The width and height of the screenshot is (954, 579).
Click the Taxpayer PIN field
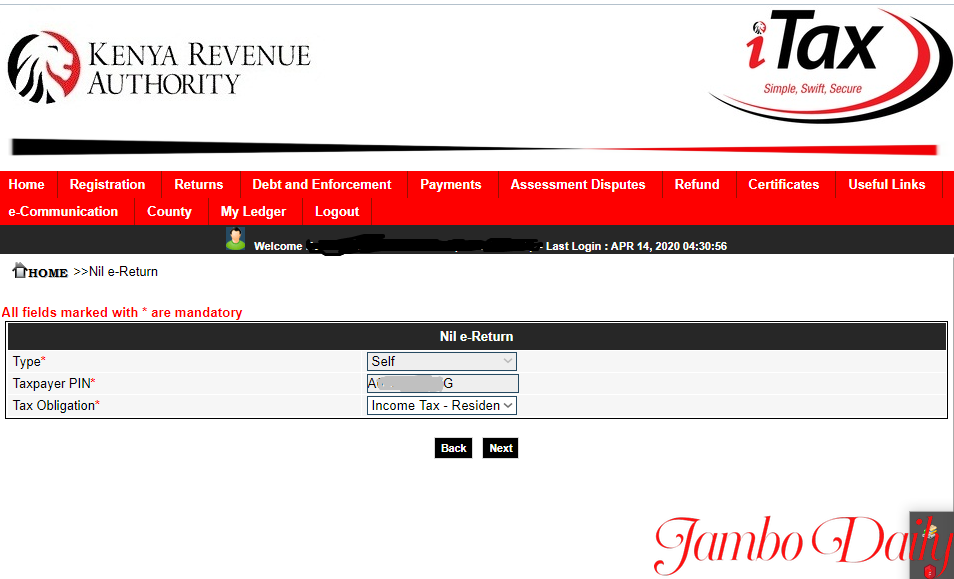point(442,383)
